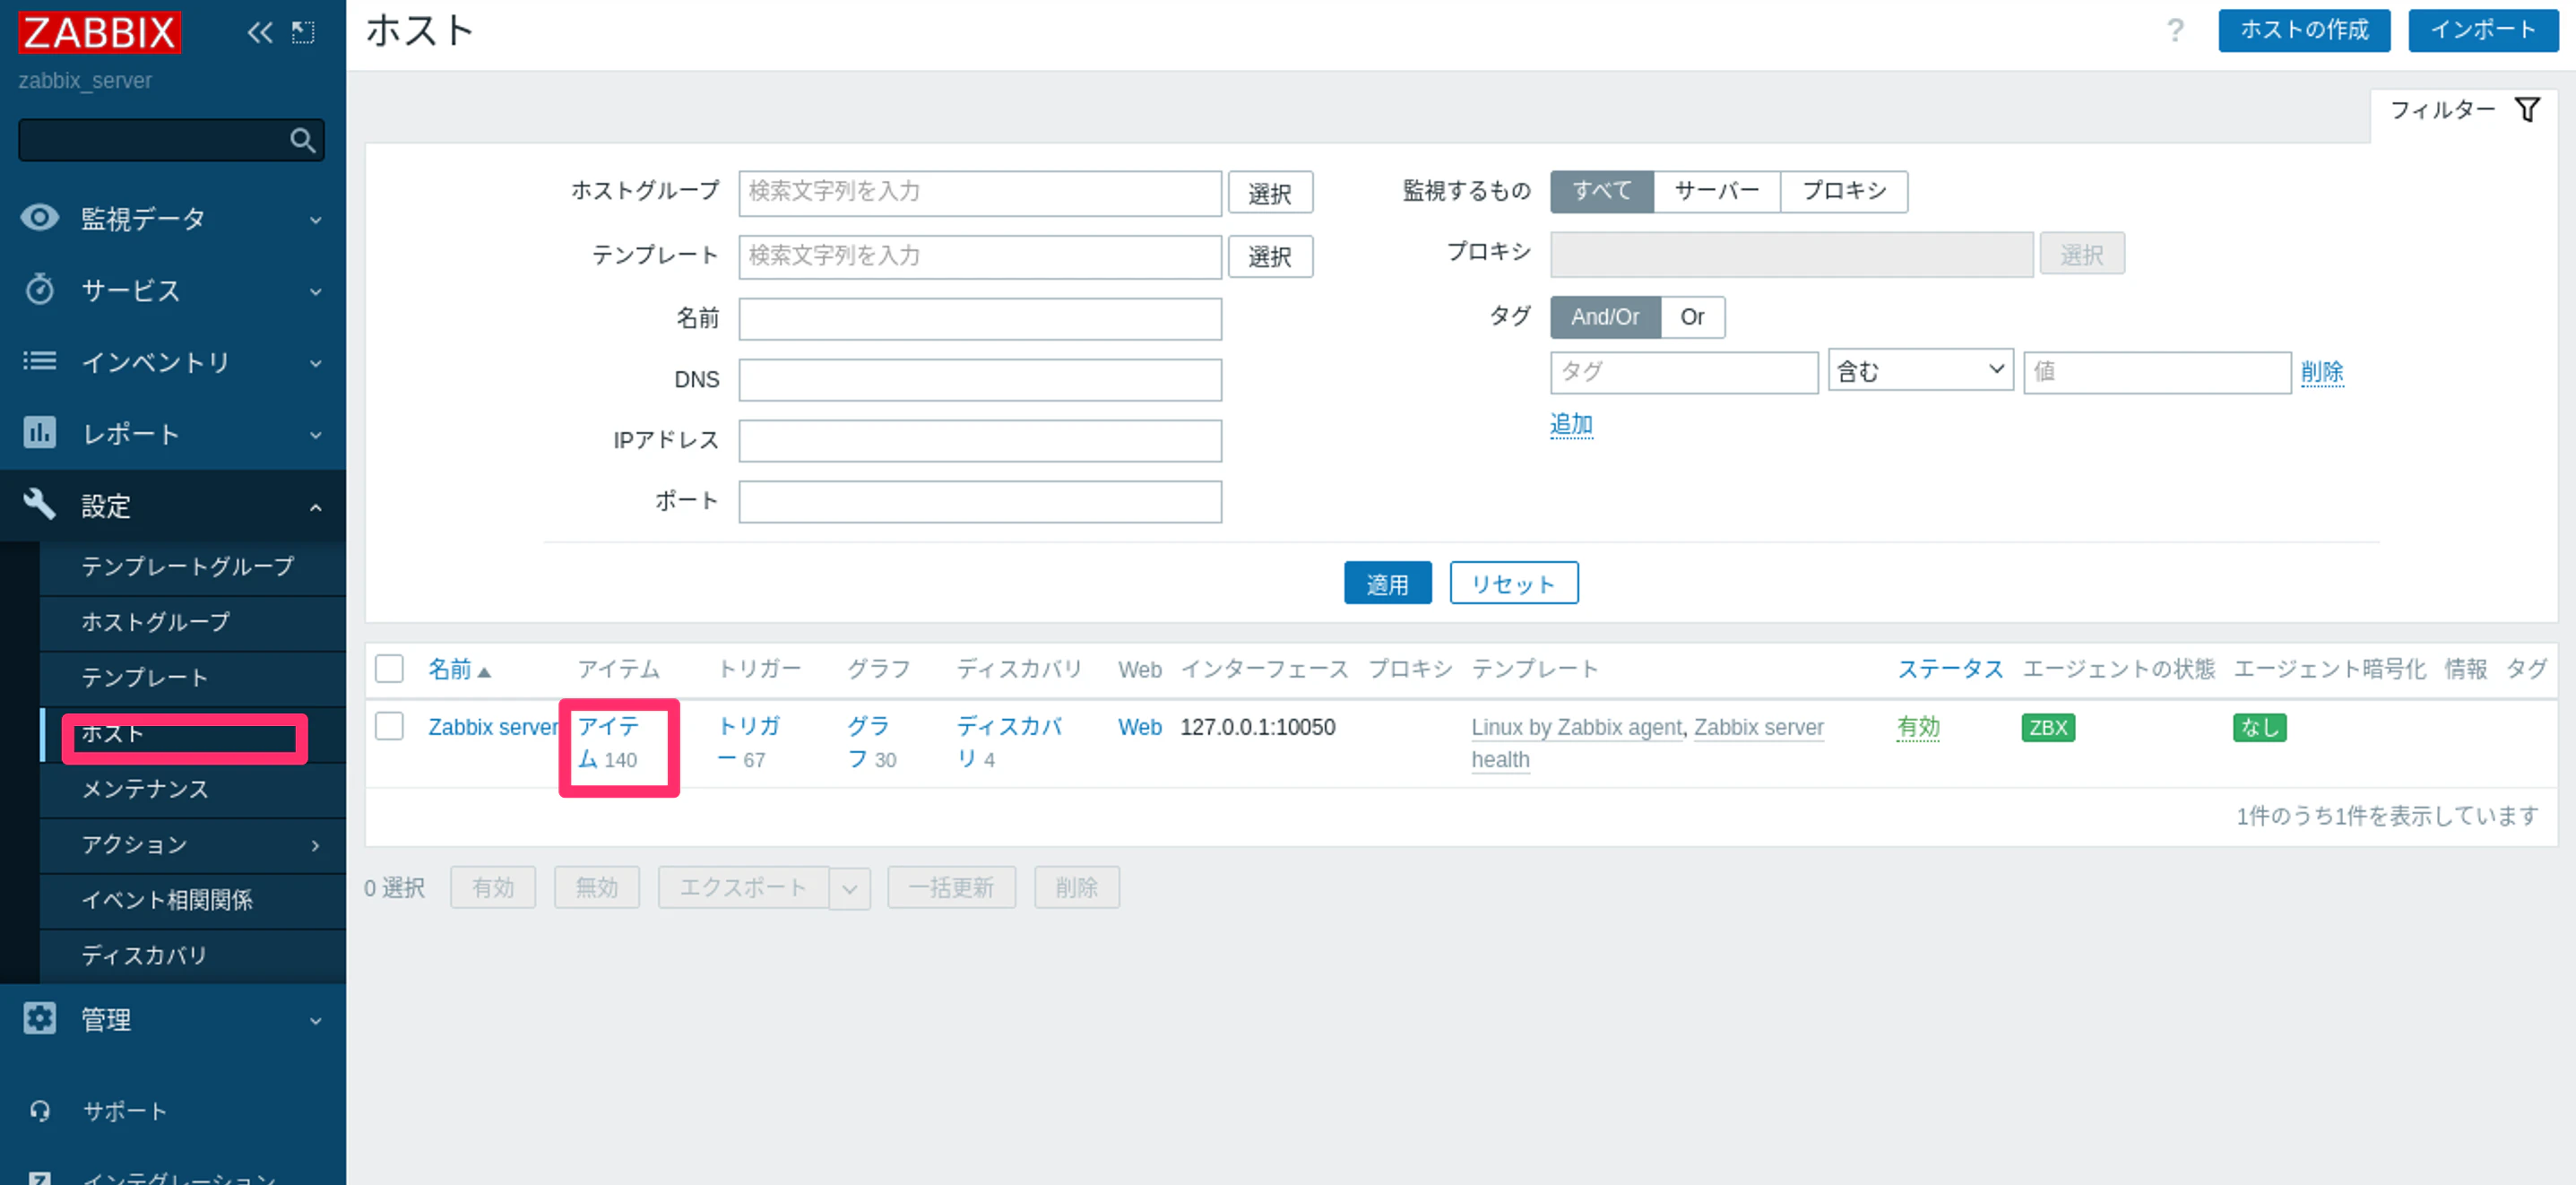Viewport: 2576px width, 1185px height.
Task: Open the 含む tag operator dropdown
Action: [1920, 370]
